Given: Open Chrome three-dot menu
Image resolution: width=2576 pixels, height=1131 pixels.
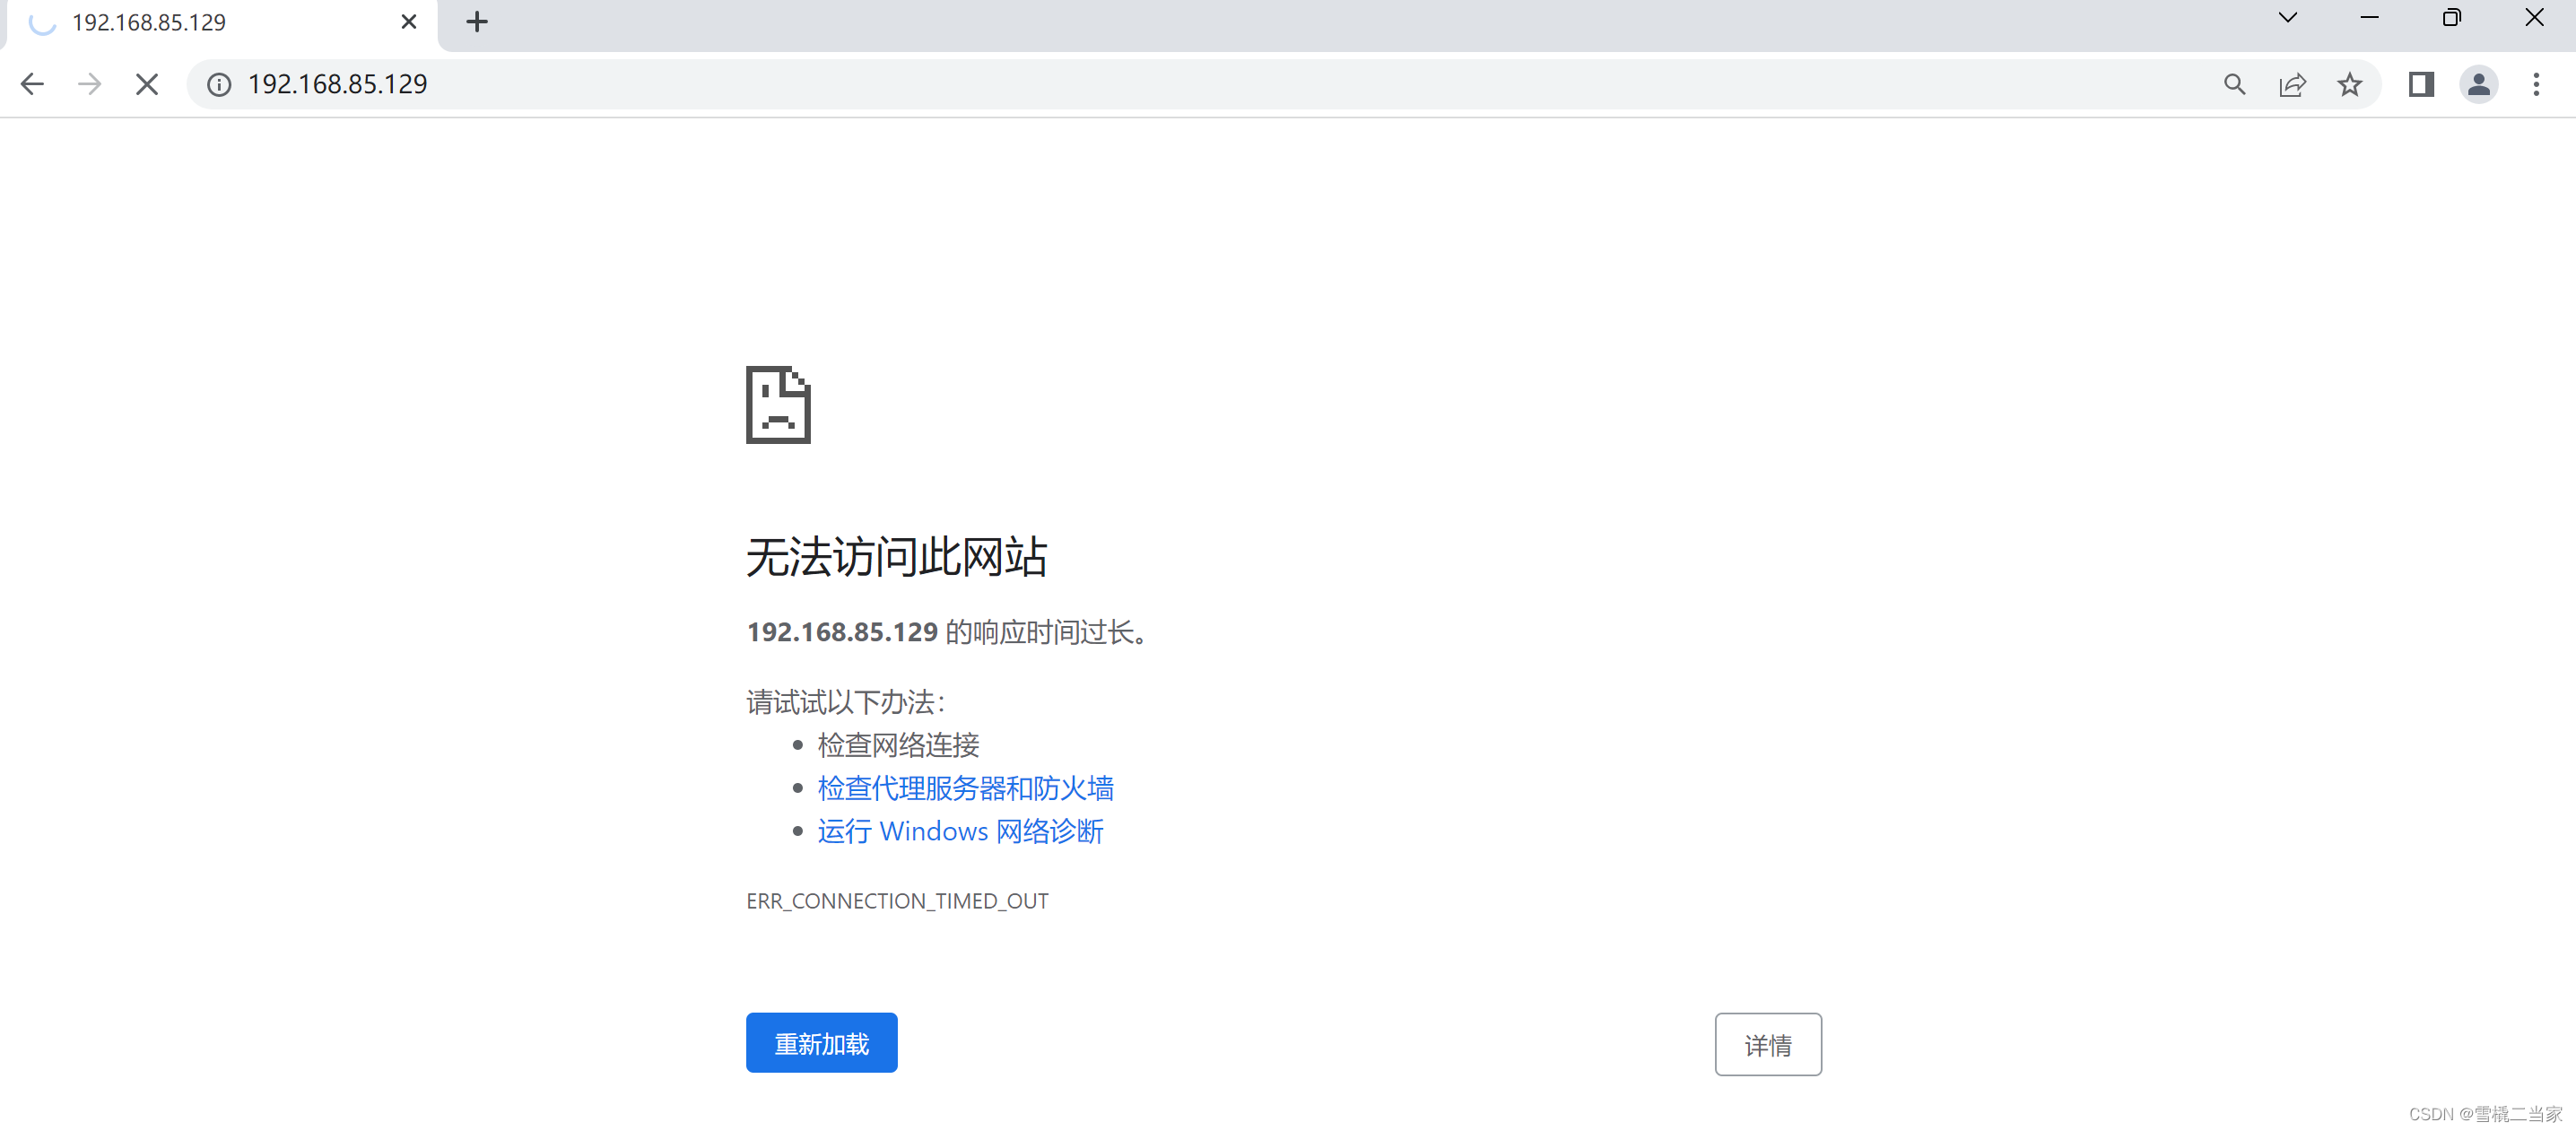Looking at the screenshot, I should (2536, 85).
